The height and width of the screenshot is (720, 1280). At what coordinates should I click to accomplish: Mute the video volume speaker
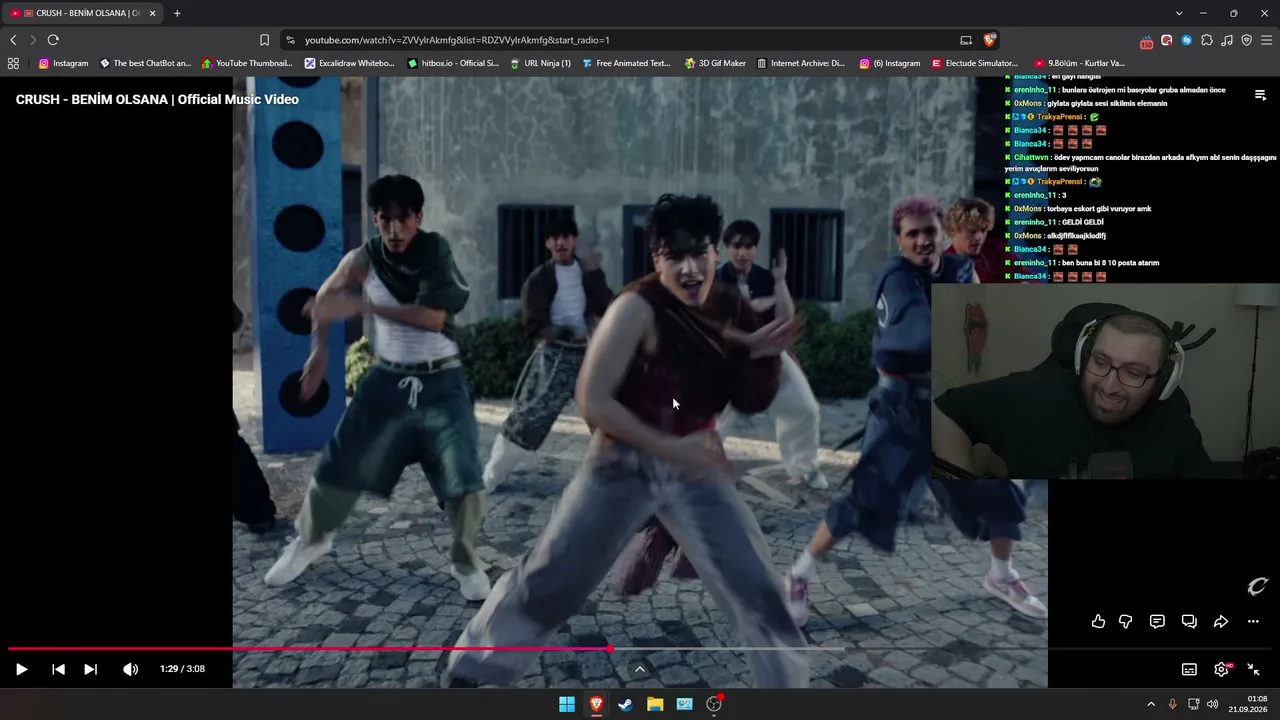(x=130, y=669)
